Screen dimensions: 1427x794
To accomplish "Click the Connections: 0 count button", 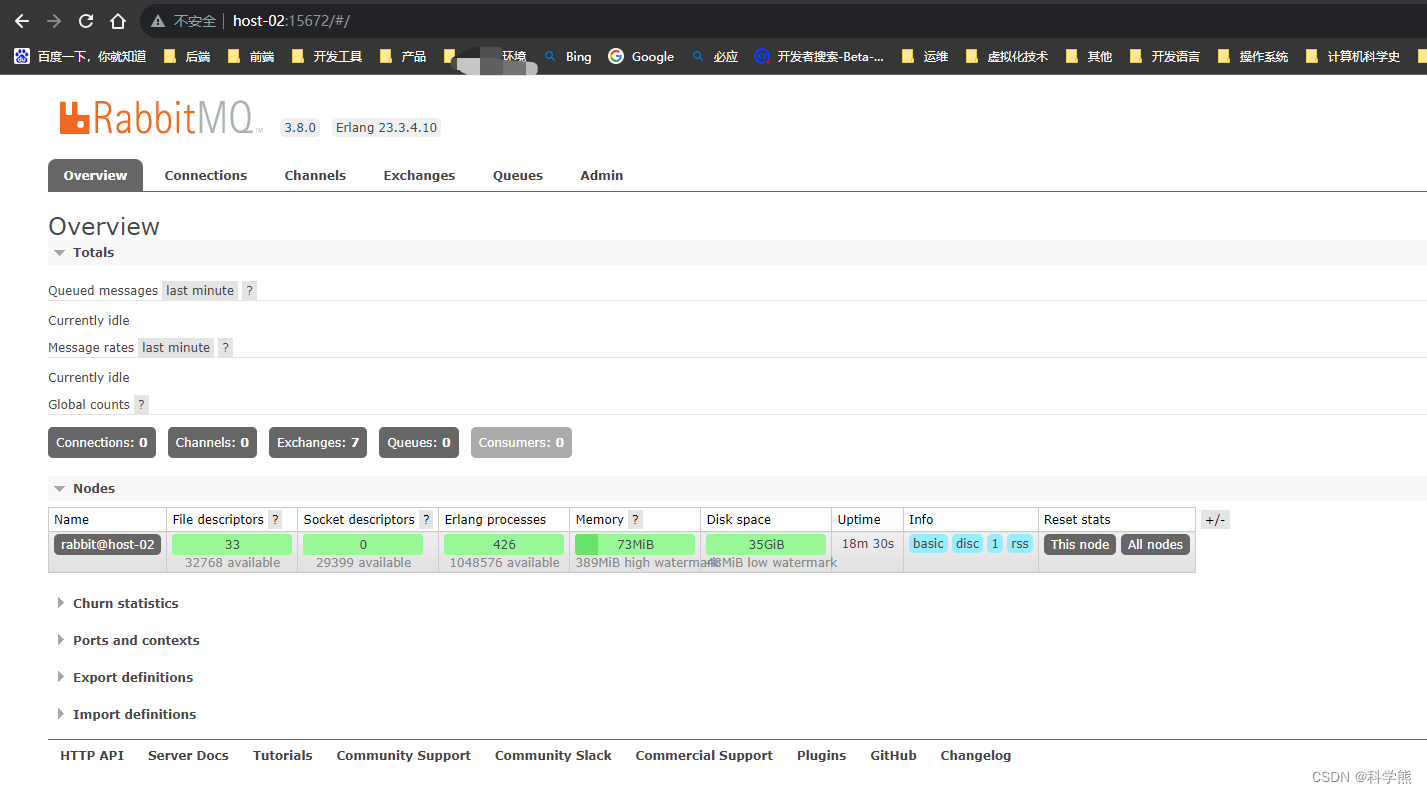I will point(102,443).
